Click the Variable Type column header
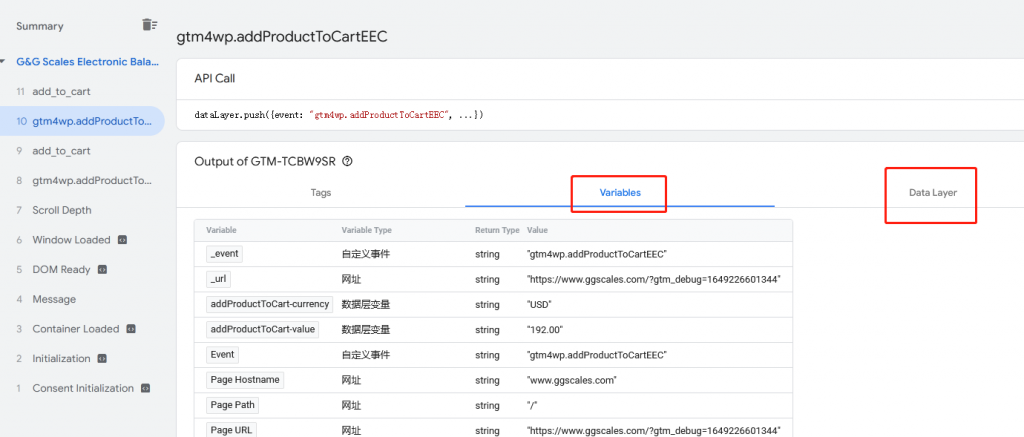 (366, 231)
